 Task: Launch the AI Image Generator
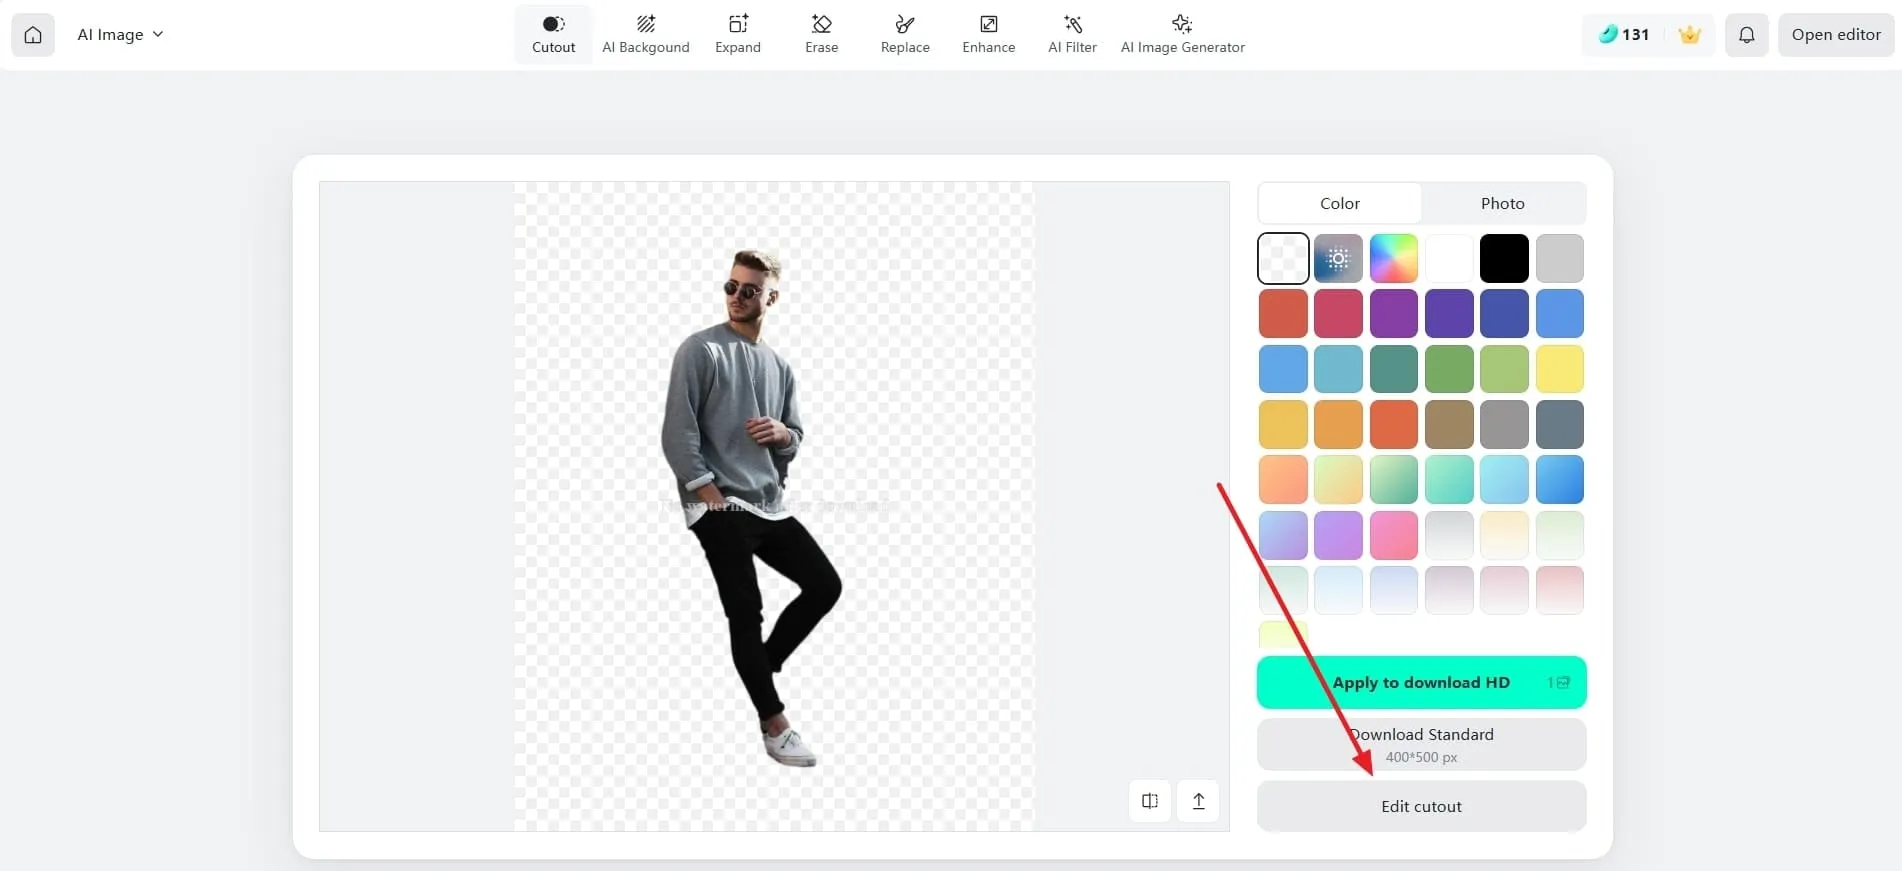[1182, 34]
